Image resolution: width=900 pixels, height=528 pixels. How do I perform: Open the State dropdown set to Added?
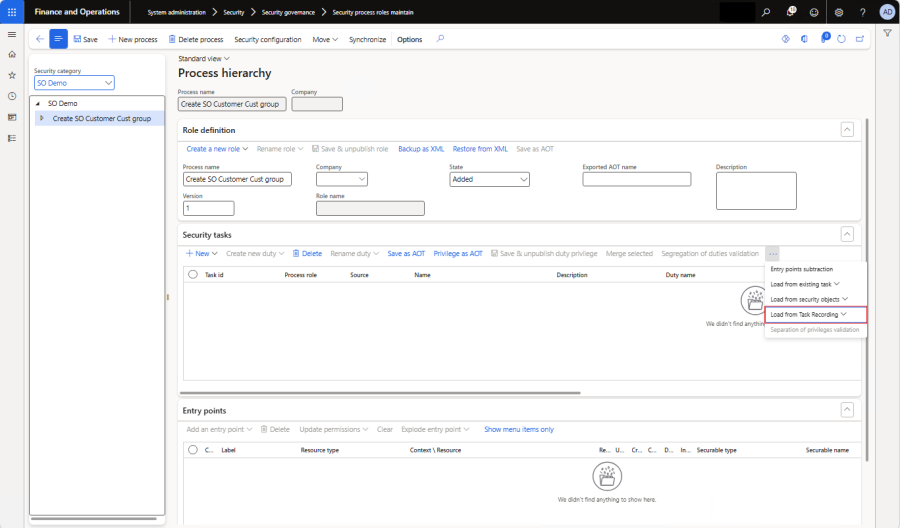pos(489,179)
